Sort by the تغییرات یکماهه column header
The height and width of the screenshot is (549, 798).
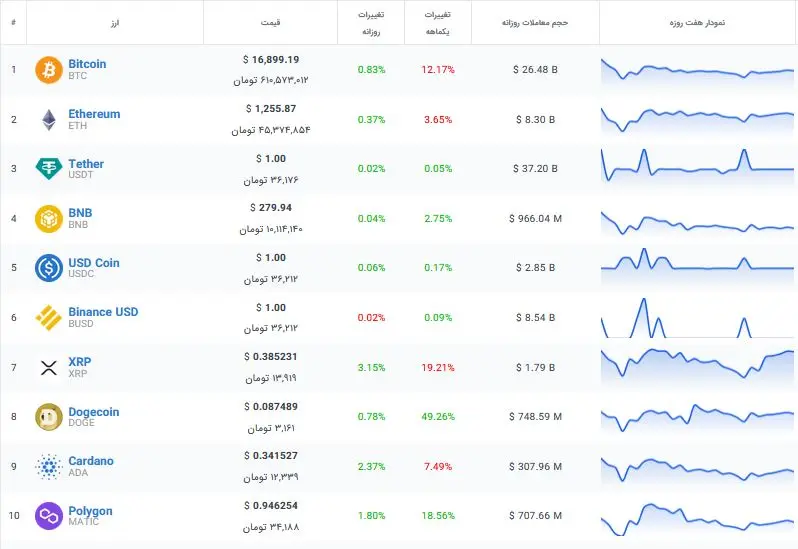(x=438, y=22)
